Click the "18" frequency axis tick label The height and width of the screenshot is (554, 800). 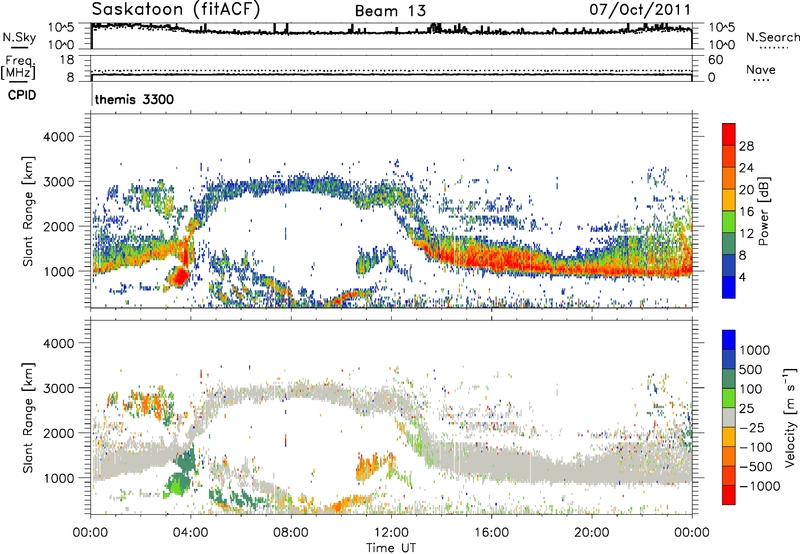coord(67,60)
